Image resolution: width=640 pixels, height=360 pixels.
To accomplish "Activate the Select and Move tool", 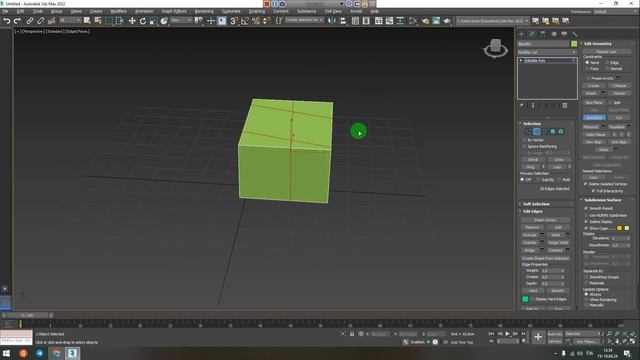I will coord(132,21).
